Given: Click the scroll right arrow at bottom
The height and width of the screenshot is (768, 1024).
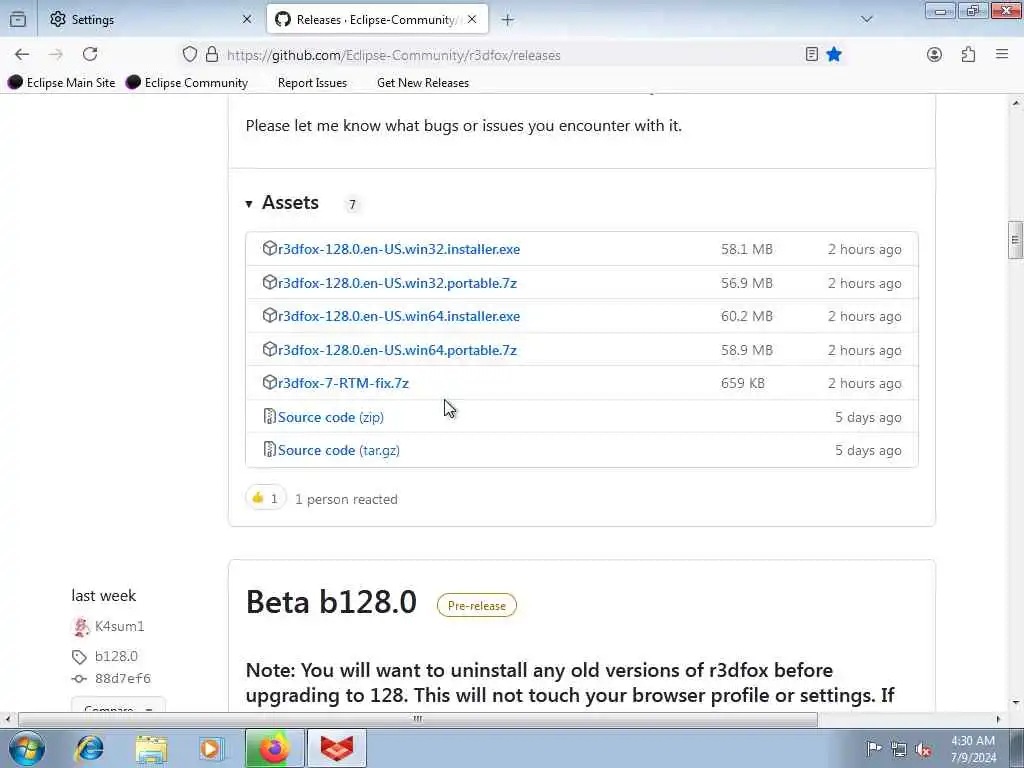Looking at the screenshot, I should [998, 719].
